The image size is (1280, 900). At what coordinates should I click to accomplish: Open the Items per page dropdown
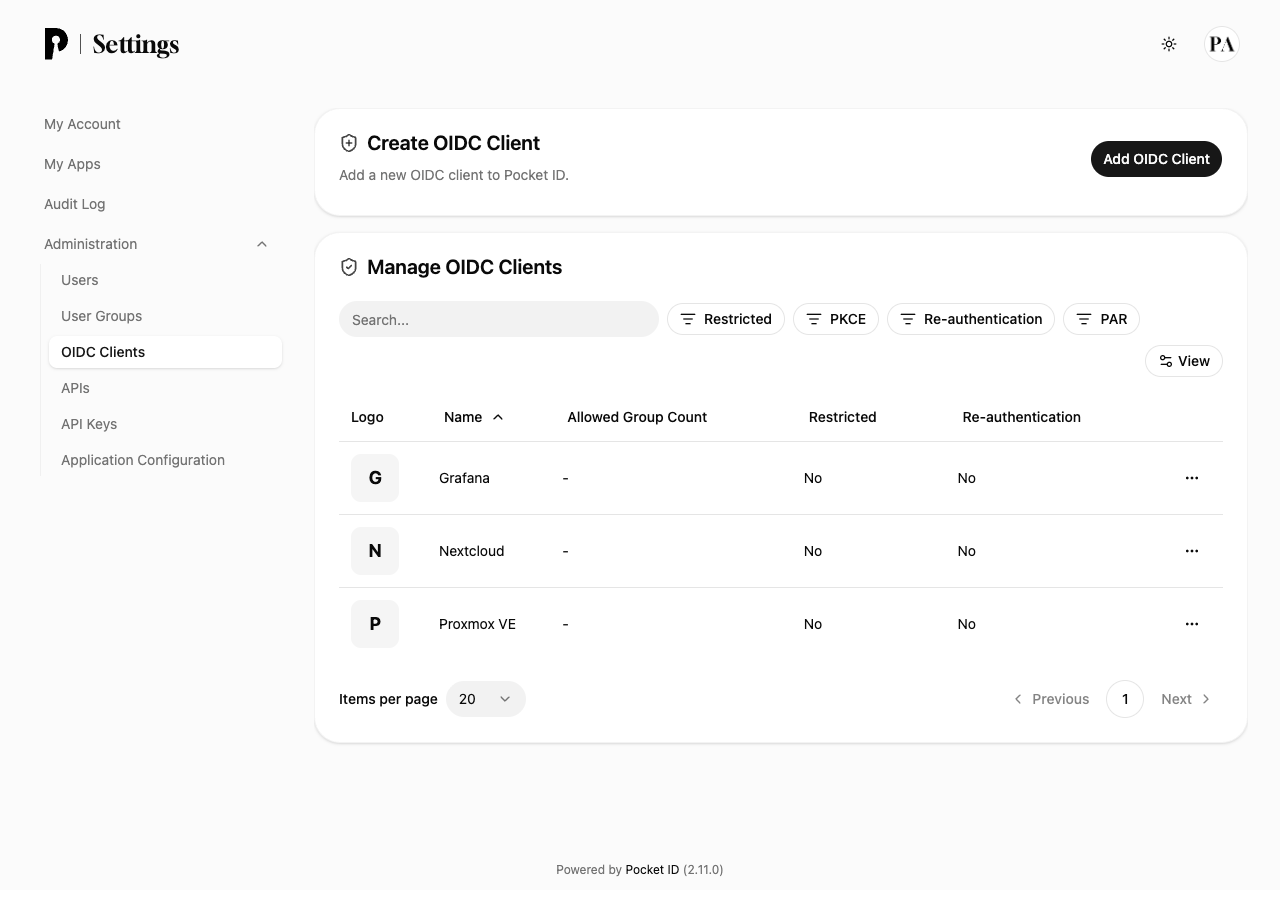click(486, 699)
